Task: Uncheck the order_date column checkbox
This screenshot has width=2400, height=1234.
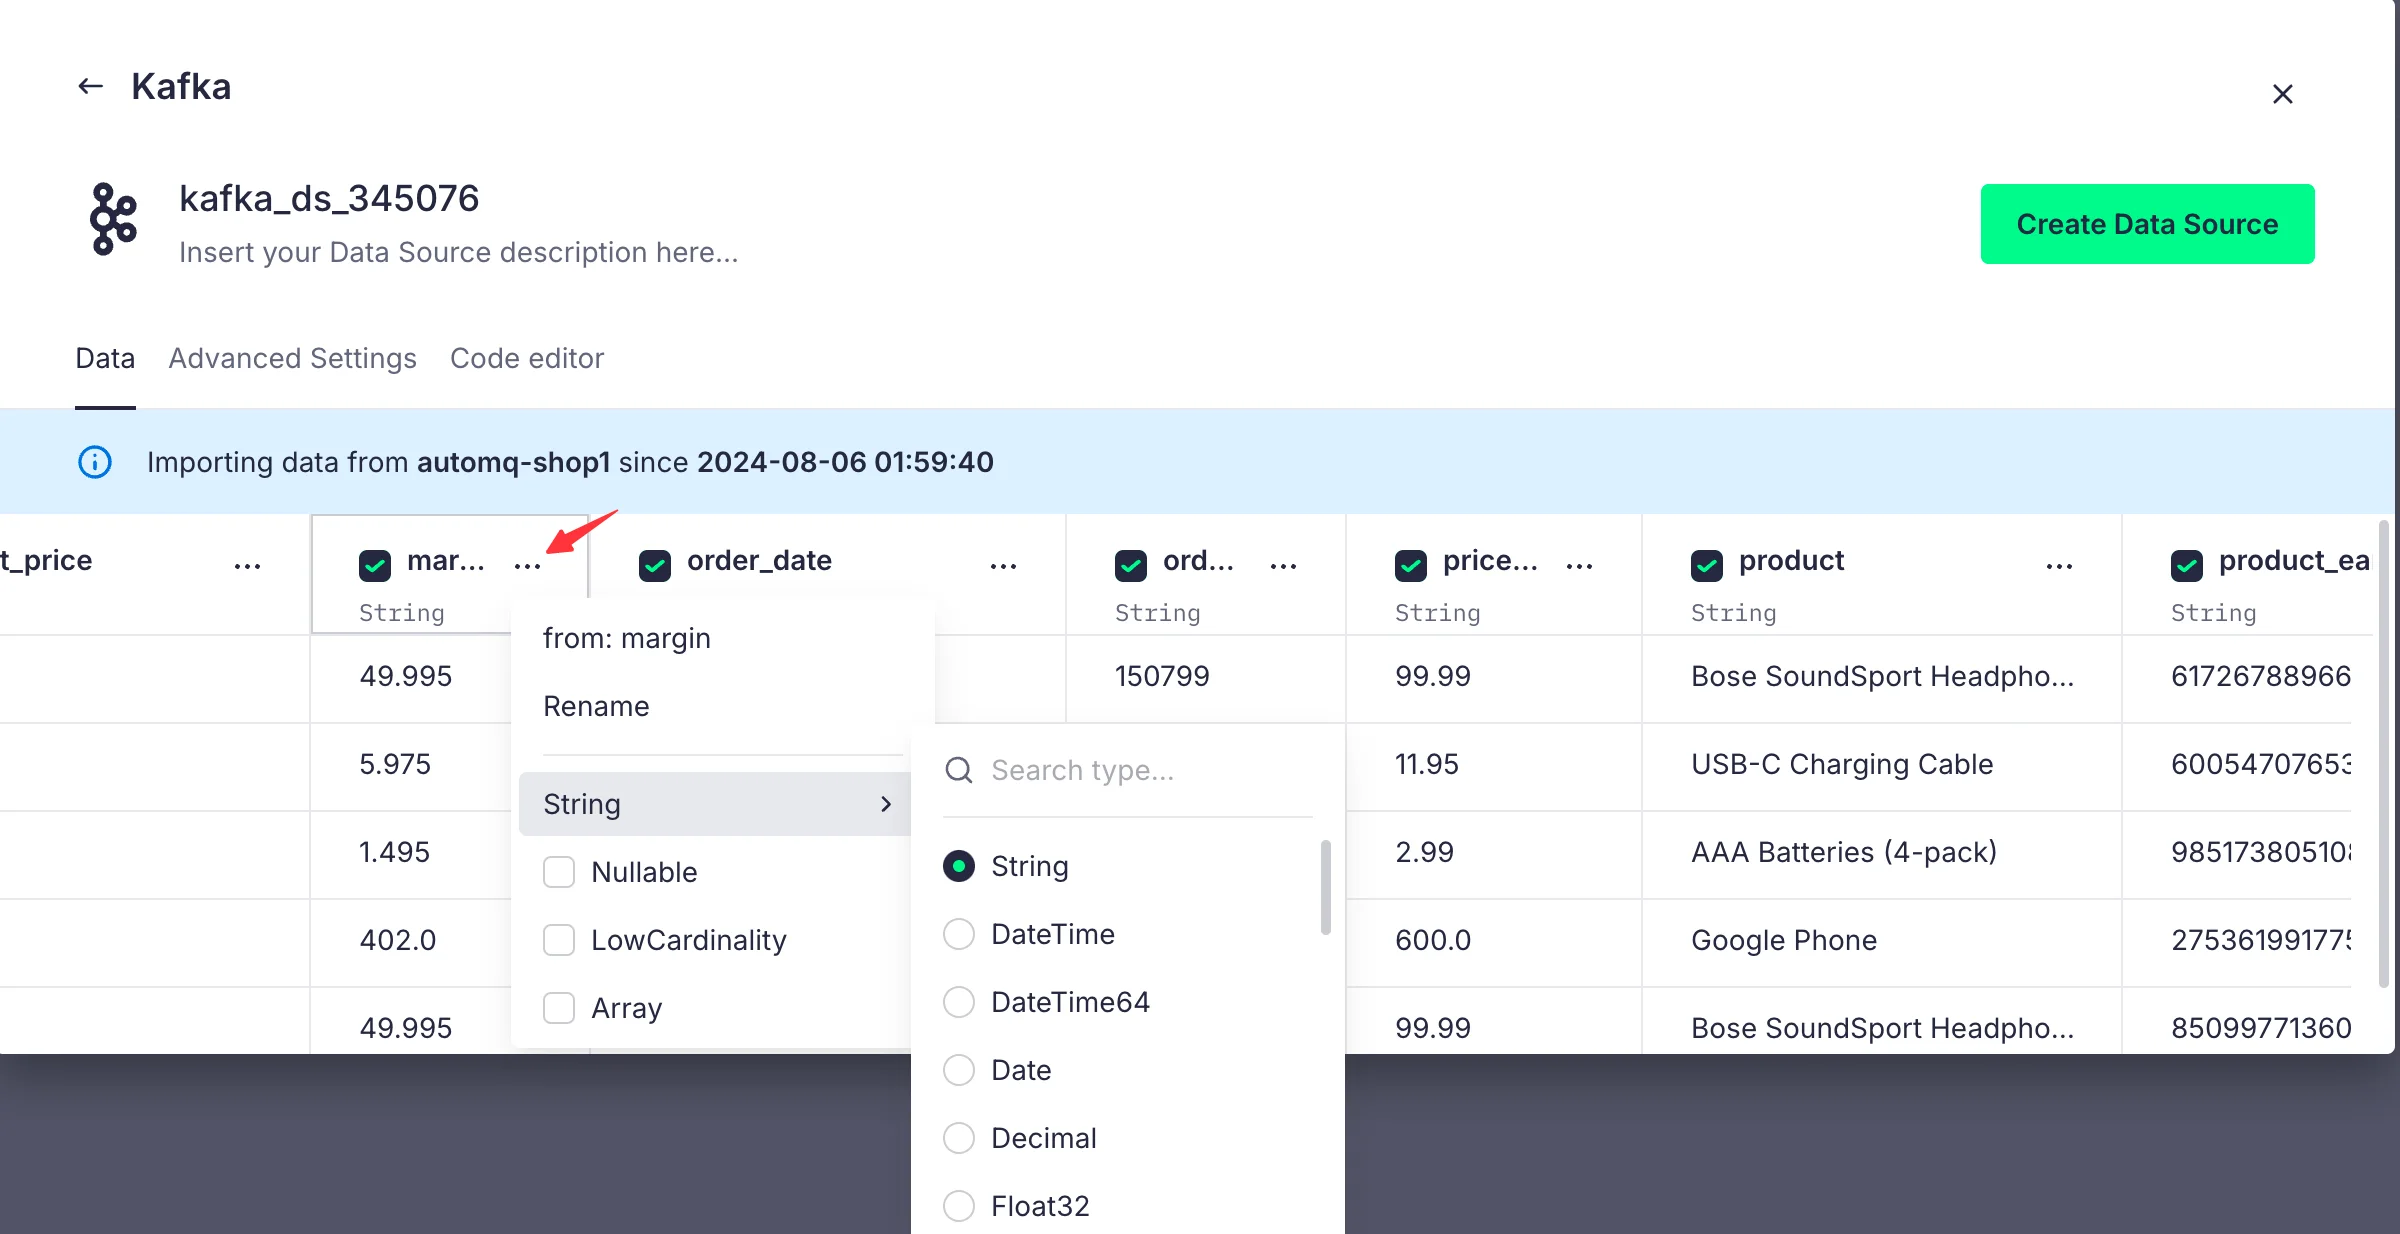Action: (655, 565)
